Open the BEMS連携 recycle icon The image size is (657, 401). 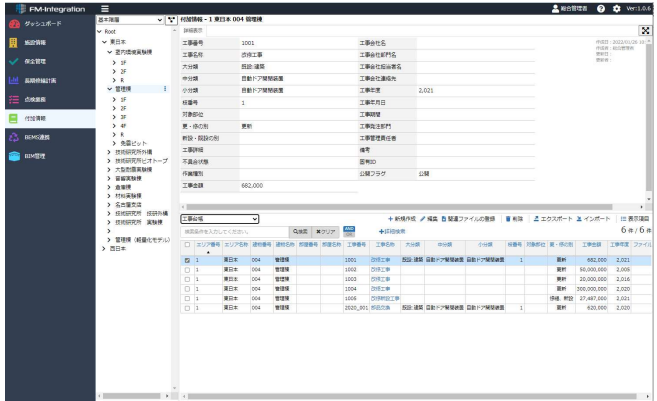pos(14,137)
